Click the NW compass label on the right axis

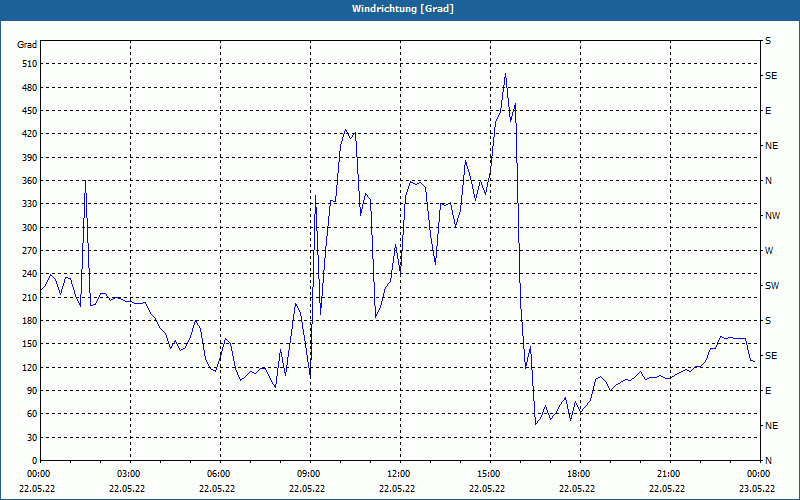772,216
